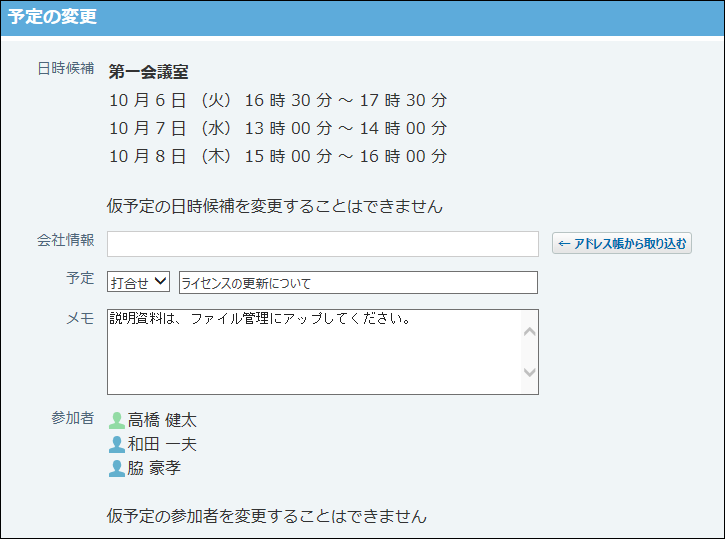Focus the 会社情報 input field

click(323, 244)
